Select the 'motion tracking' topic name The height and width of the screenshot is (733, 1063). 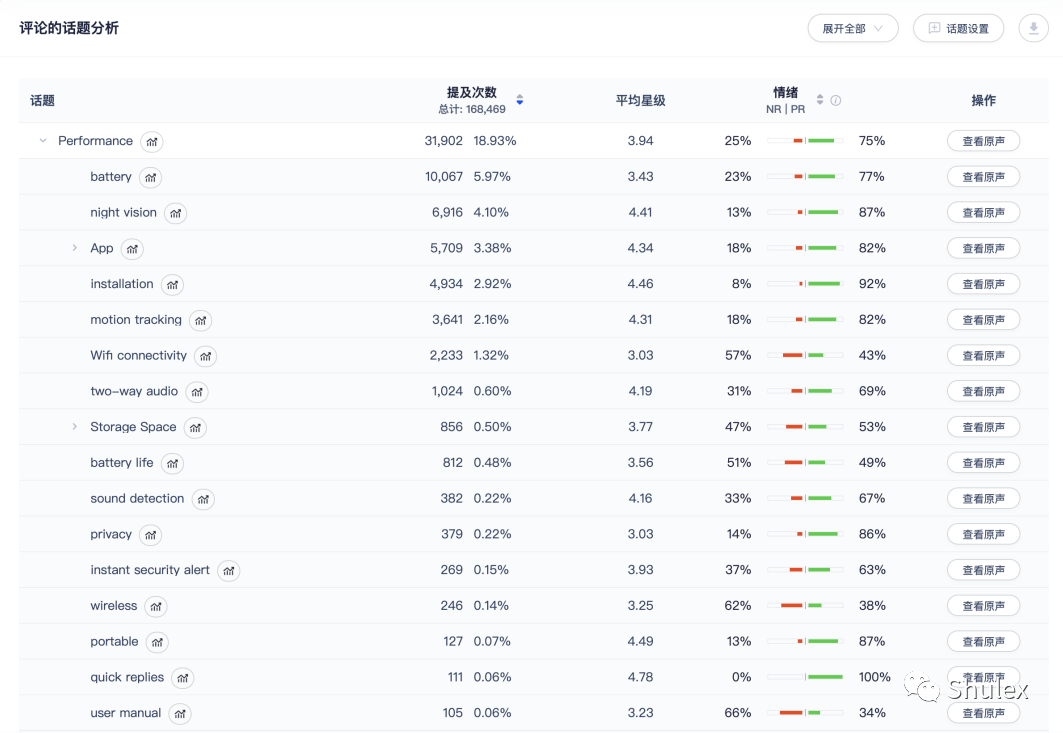(x=136, y=319)
